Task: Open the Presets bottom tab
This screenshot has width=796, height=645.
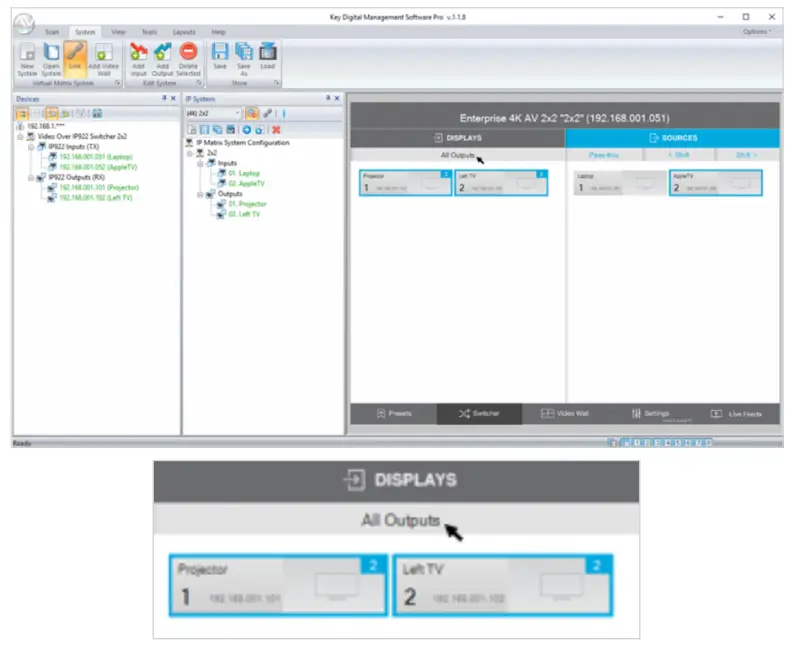Action: [x=394, y=414]
